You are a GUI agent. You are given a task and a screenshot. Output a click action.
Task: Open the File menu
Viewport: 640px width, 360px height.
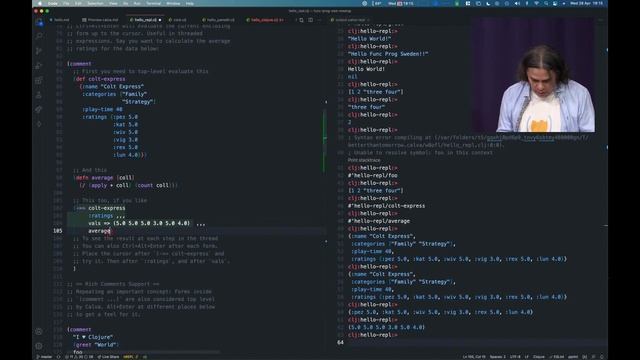[x=66, y=3]
